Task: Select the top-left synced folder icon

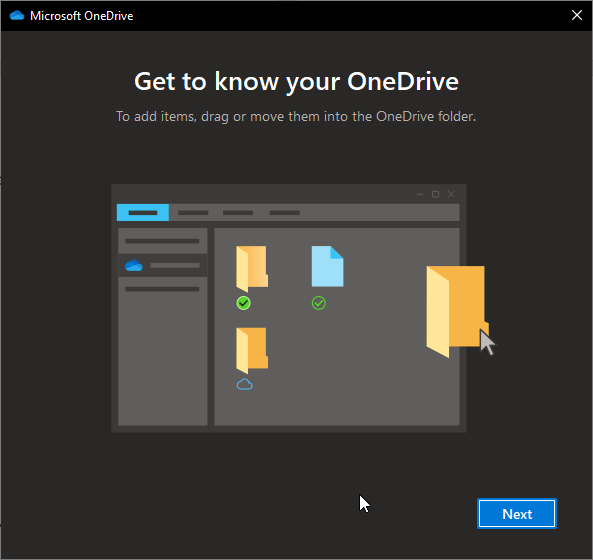Action: 252,268
